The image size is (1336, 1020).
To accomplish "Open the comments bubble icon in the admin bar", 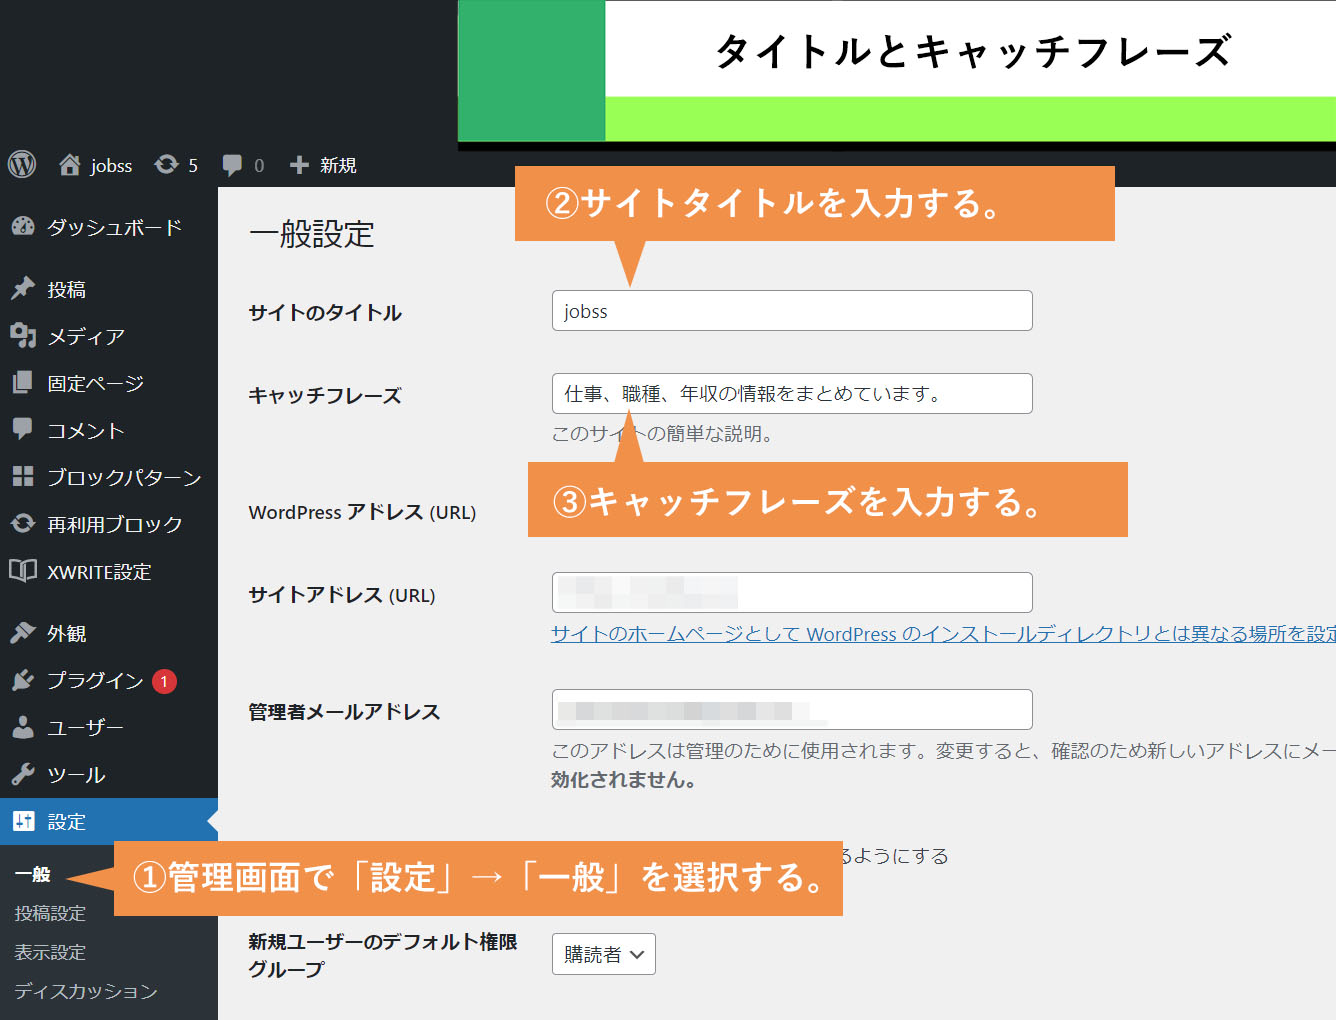I will point(232,165).
